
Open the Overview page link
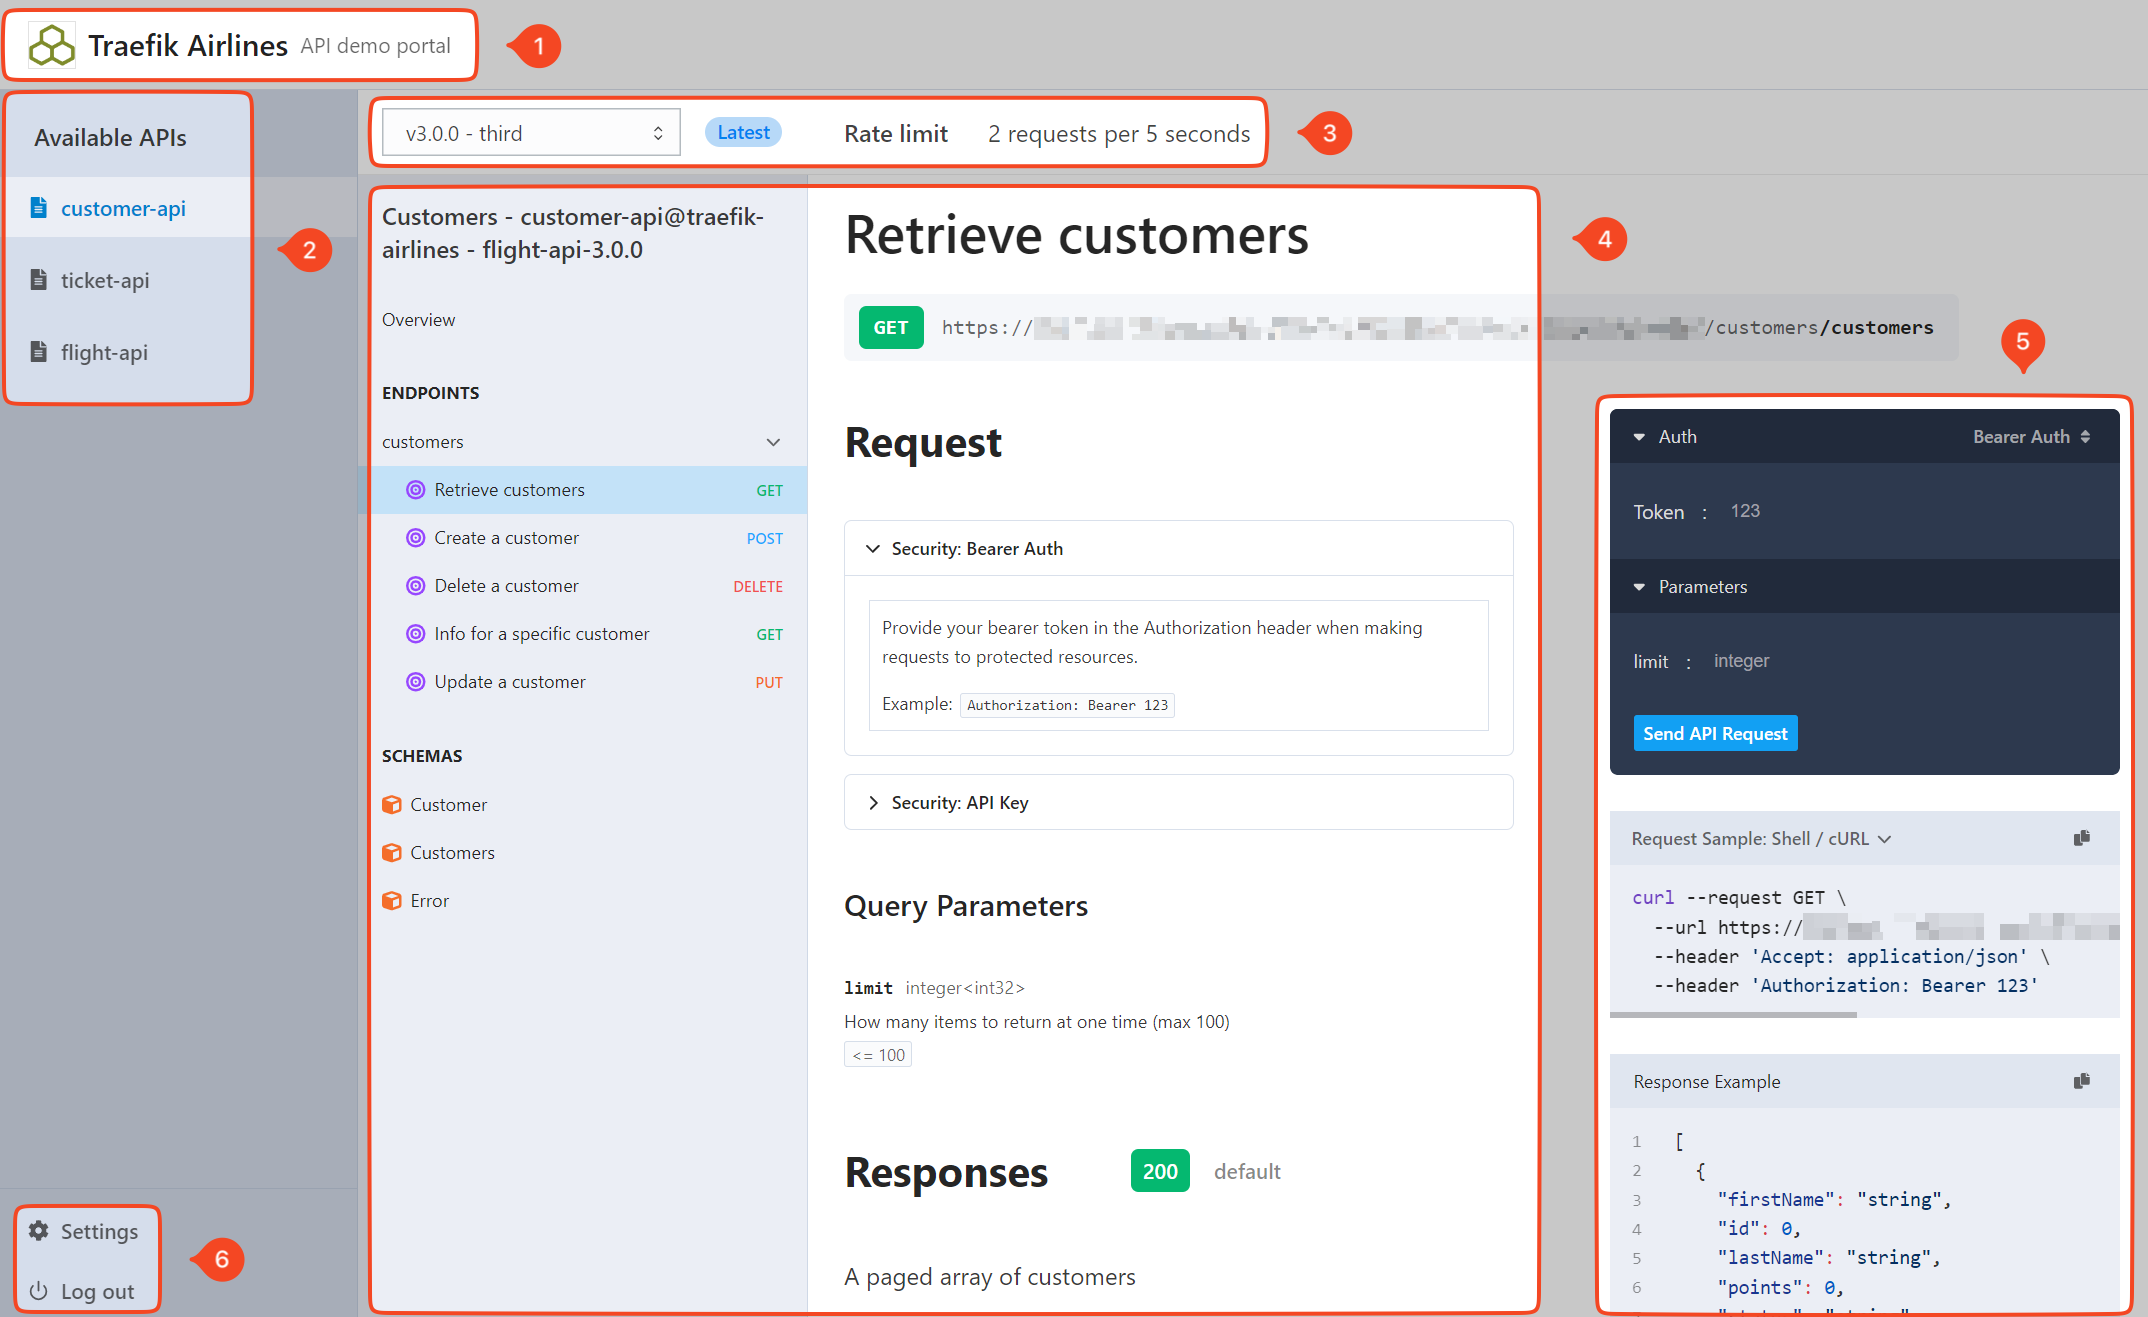pos(418,319)
